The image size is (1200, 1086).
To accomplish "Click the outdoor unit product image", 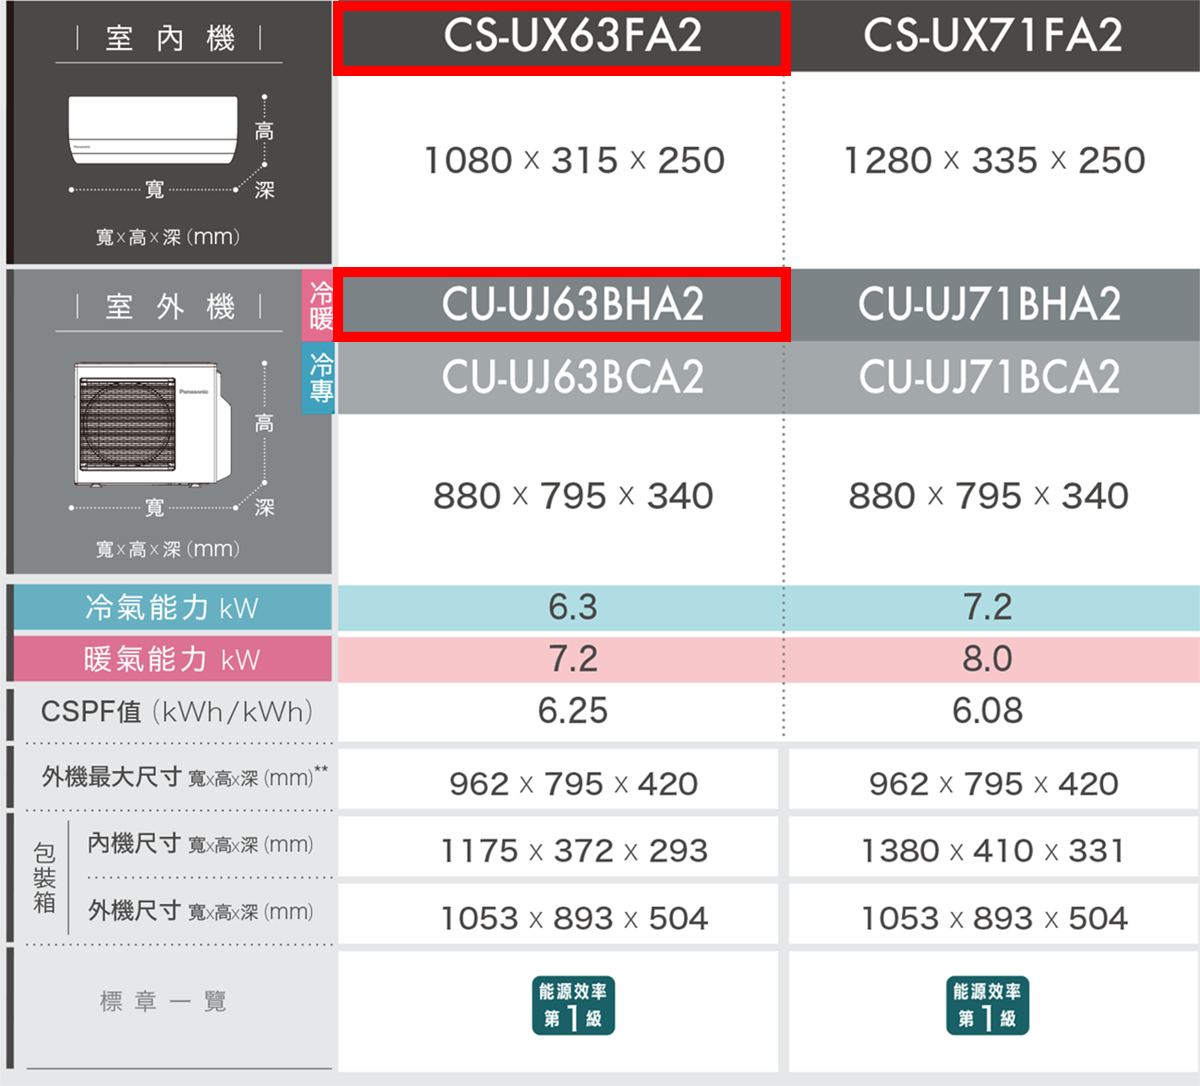I will pyautogui.click(x=154, y=425).
